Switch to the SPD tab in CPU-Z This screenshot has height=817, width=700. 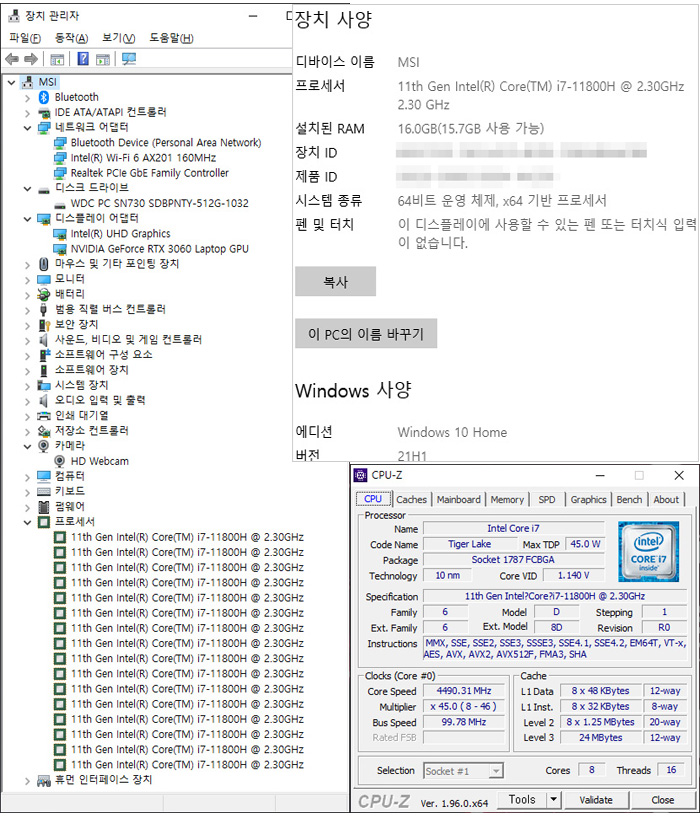tap(547, 499)
